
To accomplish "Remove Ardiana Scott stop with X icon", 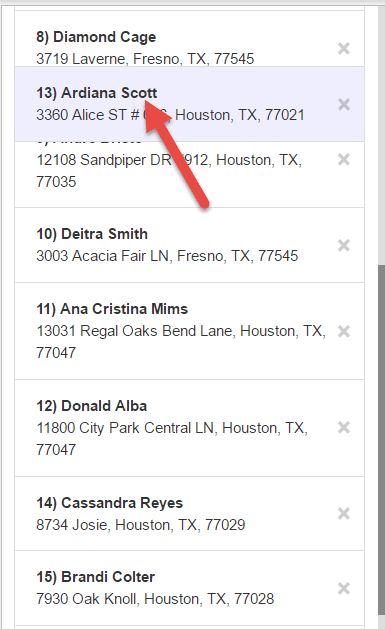I will click(344, 104).
